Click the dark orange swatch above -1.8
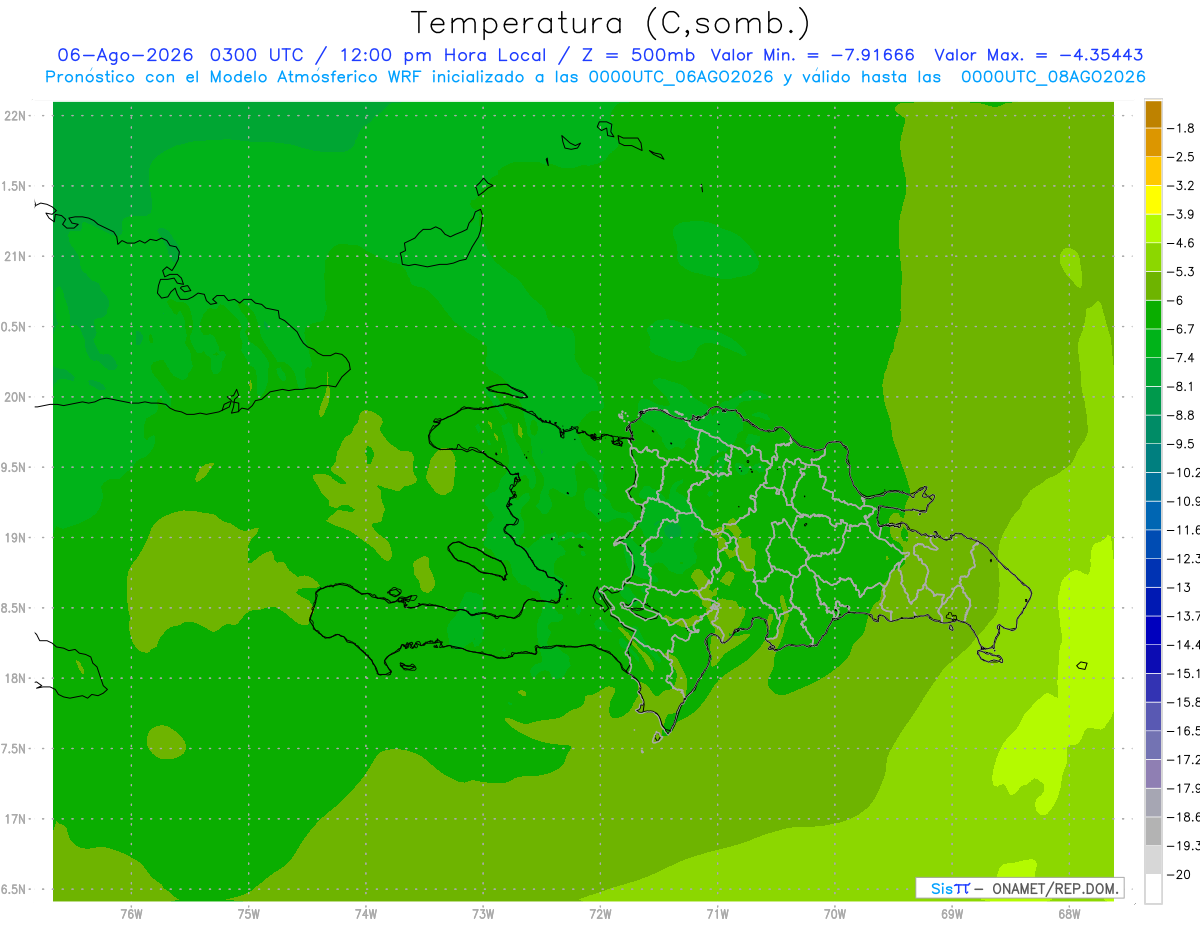The width and height of the screenshot is (1200, 927). (x=1153, y=114)
